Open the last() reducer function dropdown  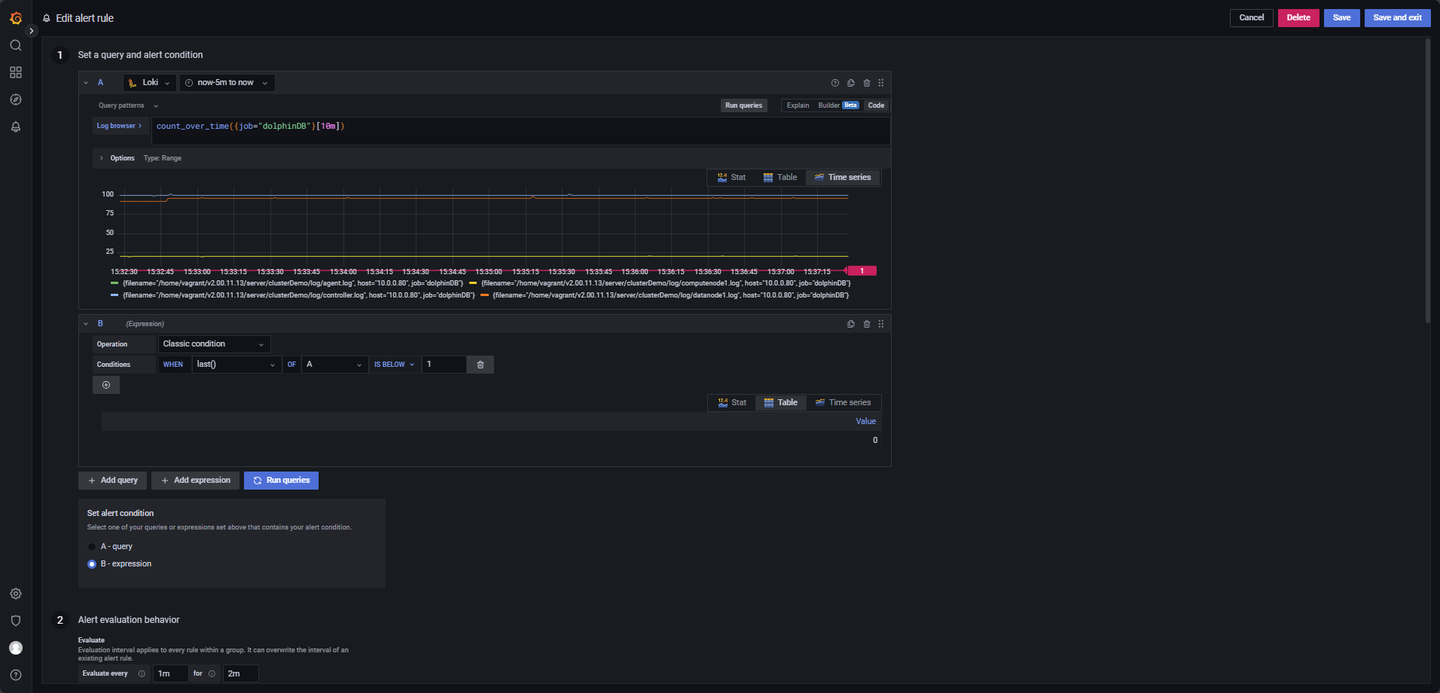[x=236, y=365]
